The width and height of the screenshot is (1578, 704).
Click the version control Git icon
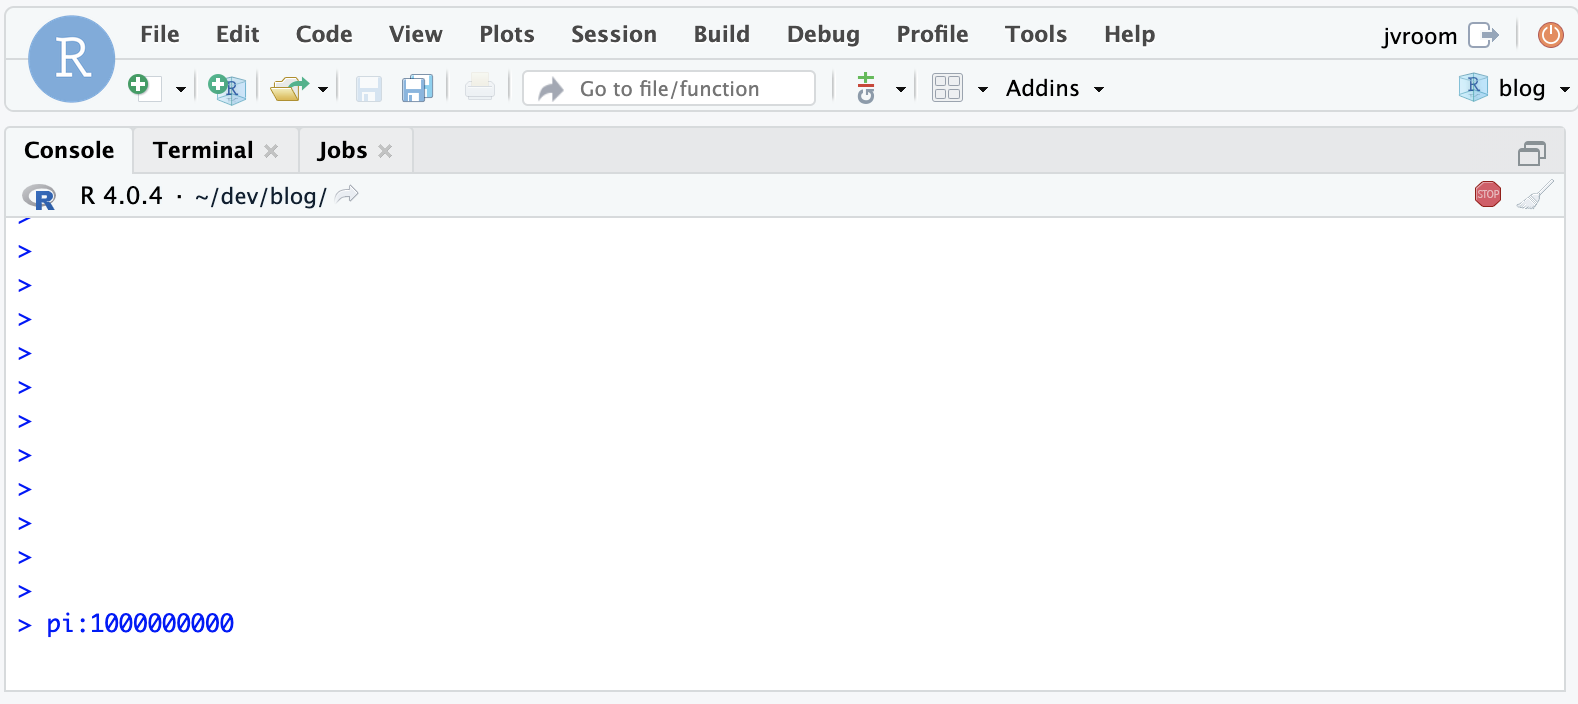click(866, 88)
